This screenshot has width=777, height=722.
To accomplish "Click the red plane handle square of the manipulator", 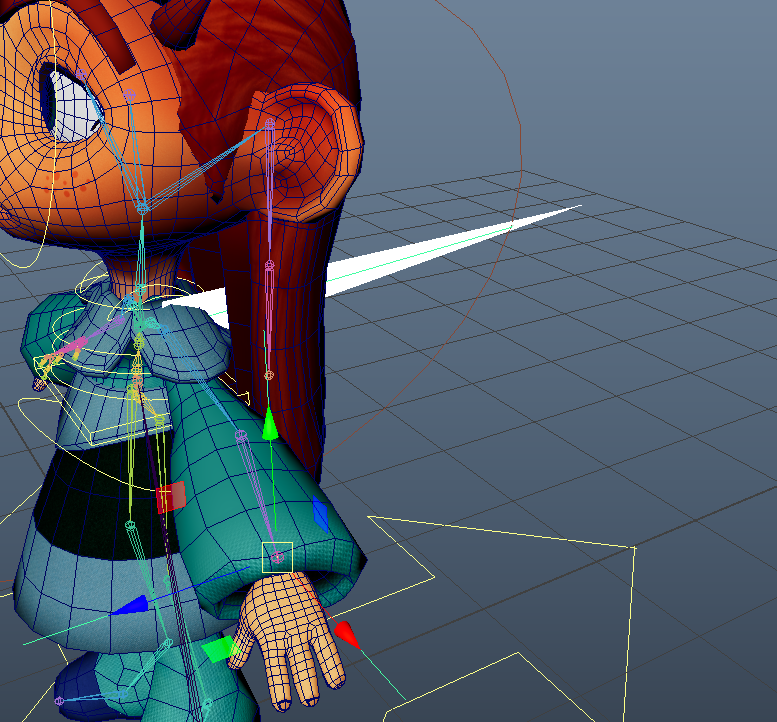I will [171, 497].
